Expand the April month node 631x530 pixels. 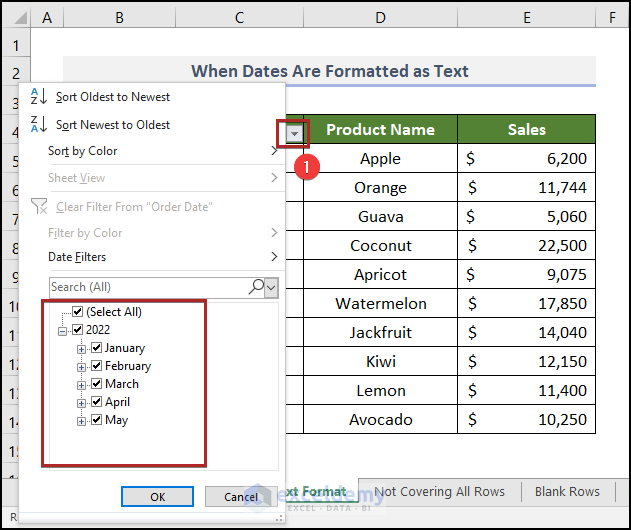pos(82,402)
